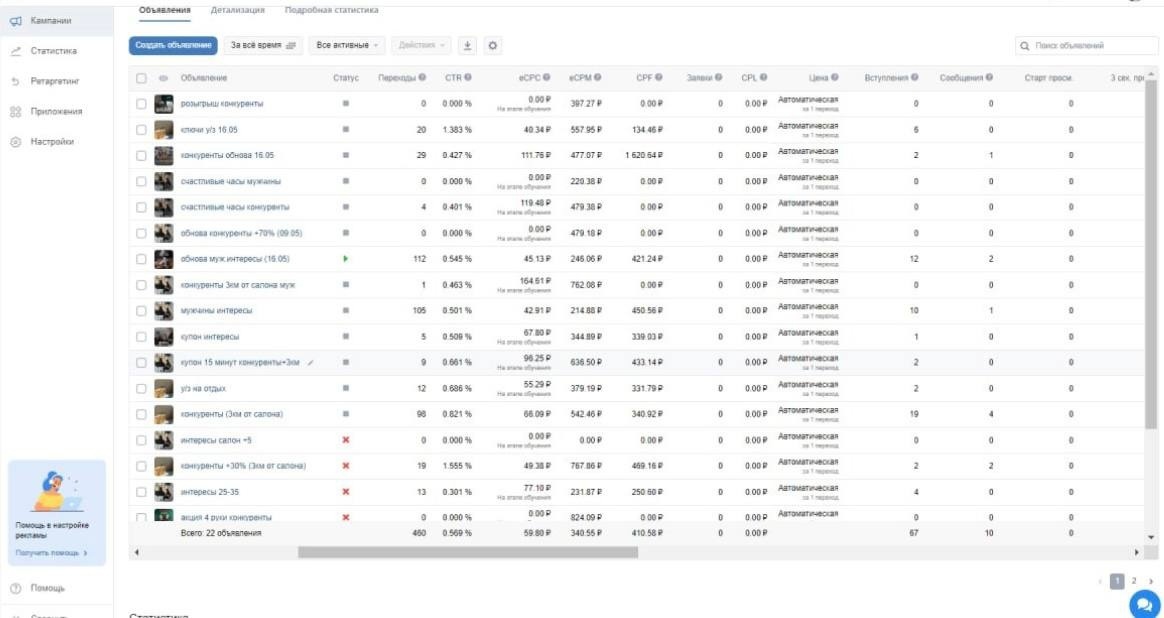Click right arrow of horizontal scrollbar
Image resolution: width=1164 pixels, height=618 pixels.
(1137, 553)
